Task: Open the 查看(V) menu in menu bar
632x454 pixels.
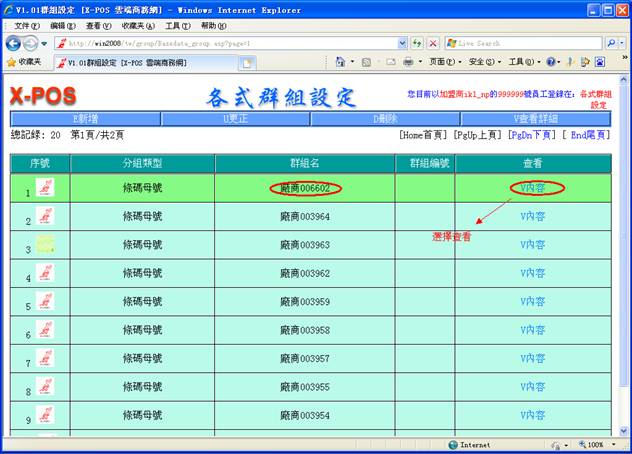Action: [x=99, y=25]
